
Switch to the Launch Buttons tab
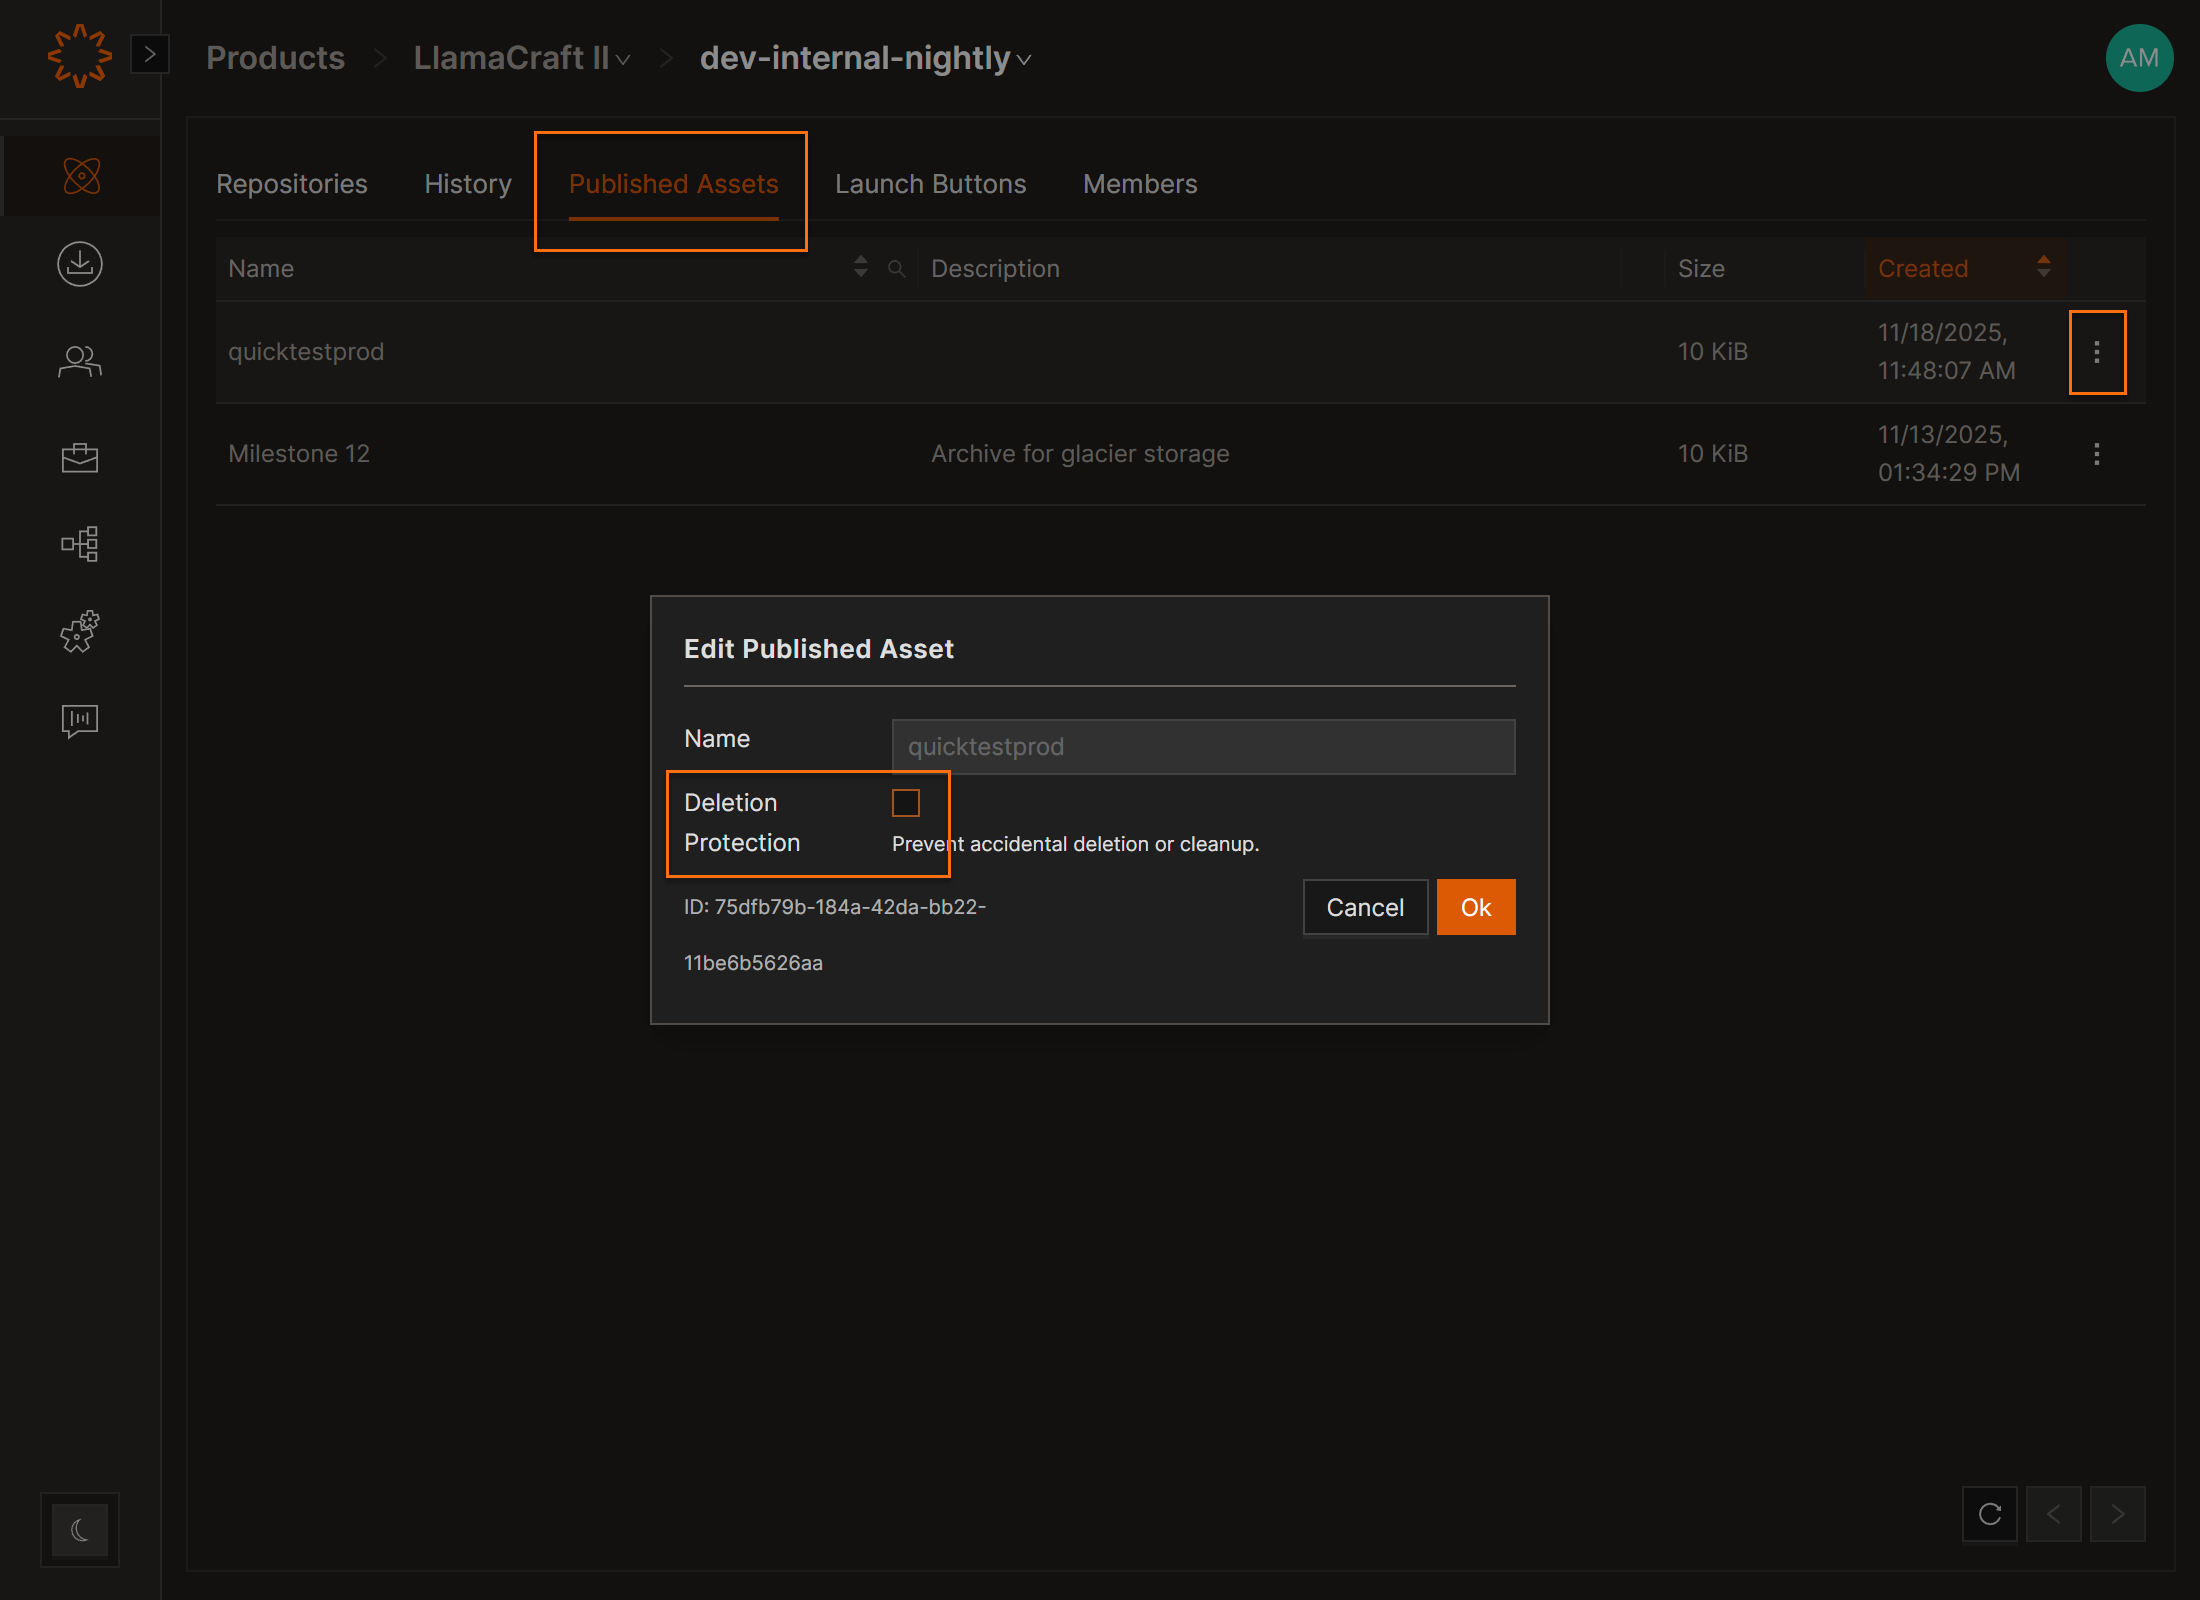(930, 184)
